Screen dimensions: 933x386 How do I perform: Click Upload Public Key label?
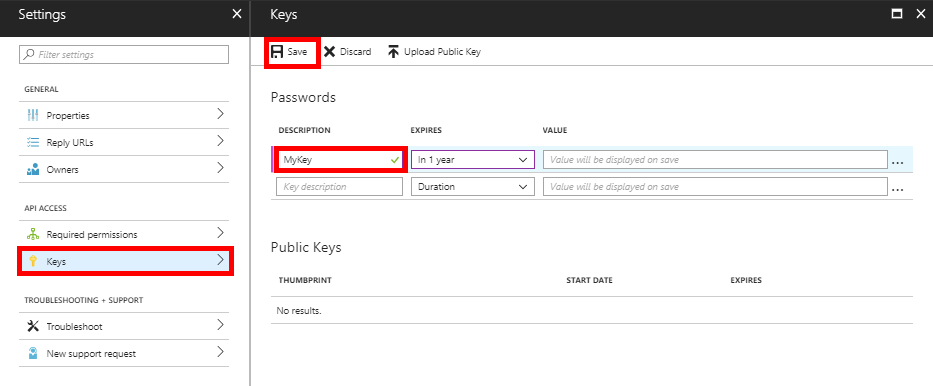(x=442, y=52)
